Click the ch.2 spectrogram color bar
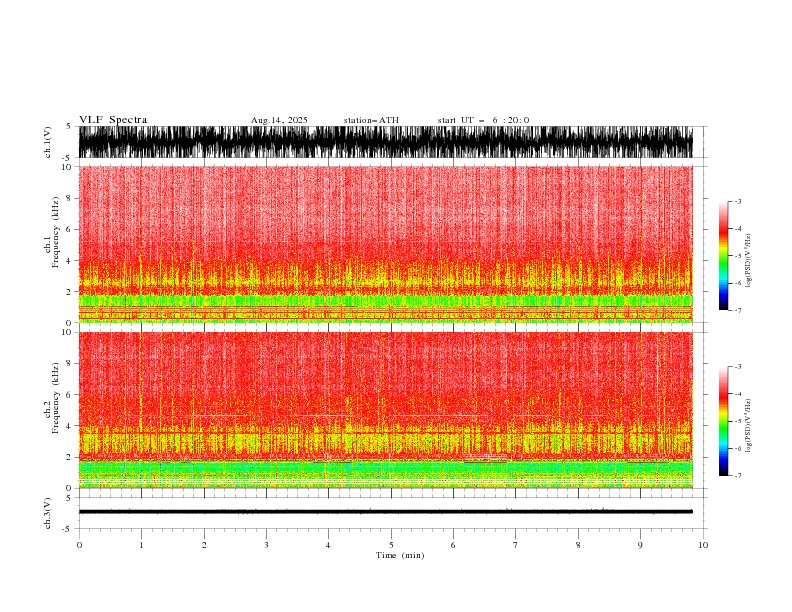The width and height of the screenshot is (792, 612). (x=723, y=421)
